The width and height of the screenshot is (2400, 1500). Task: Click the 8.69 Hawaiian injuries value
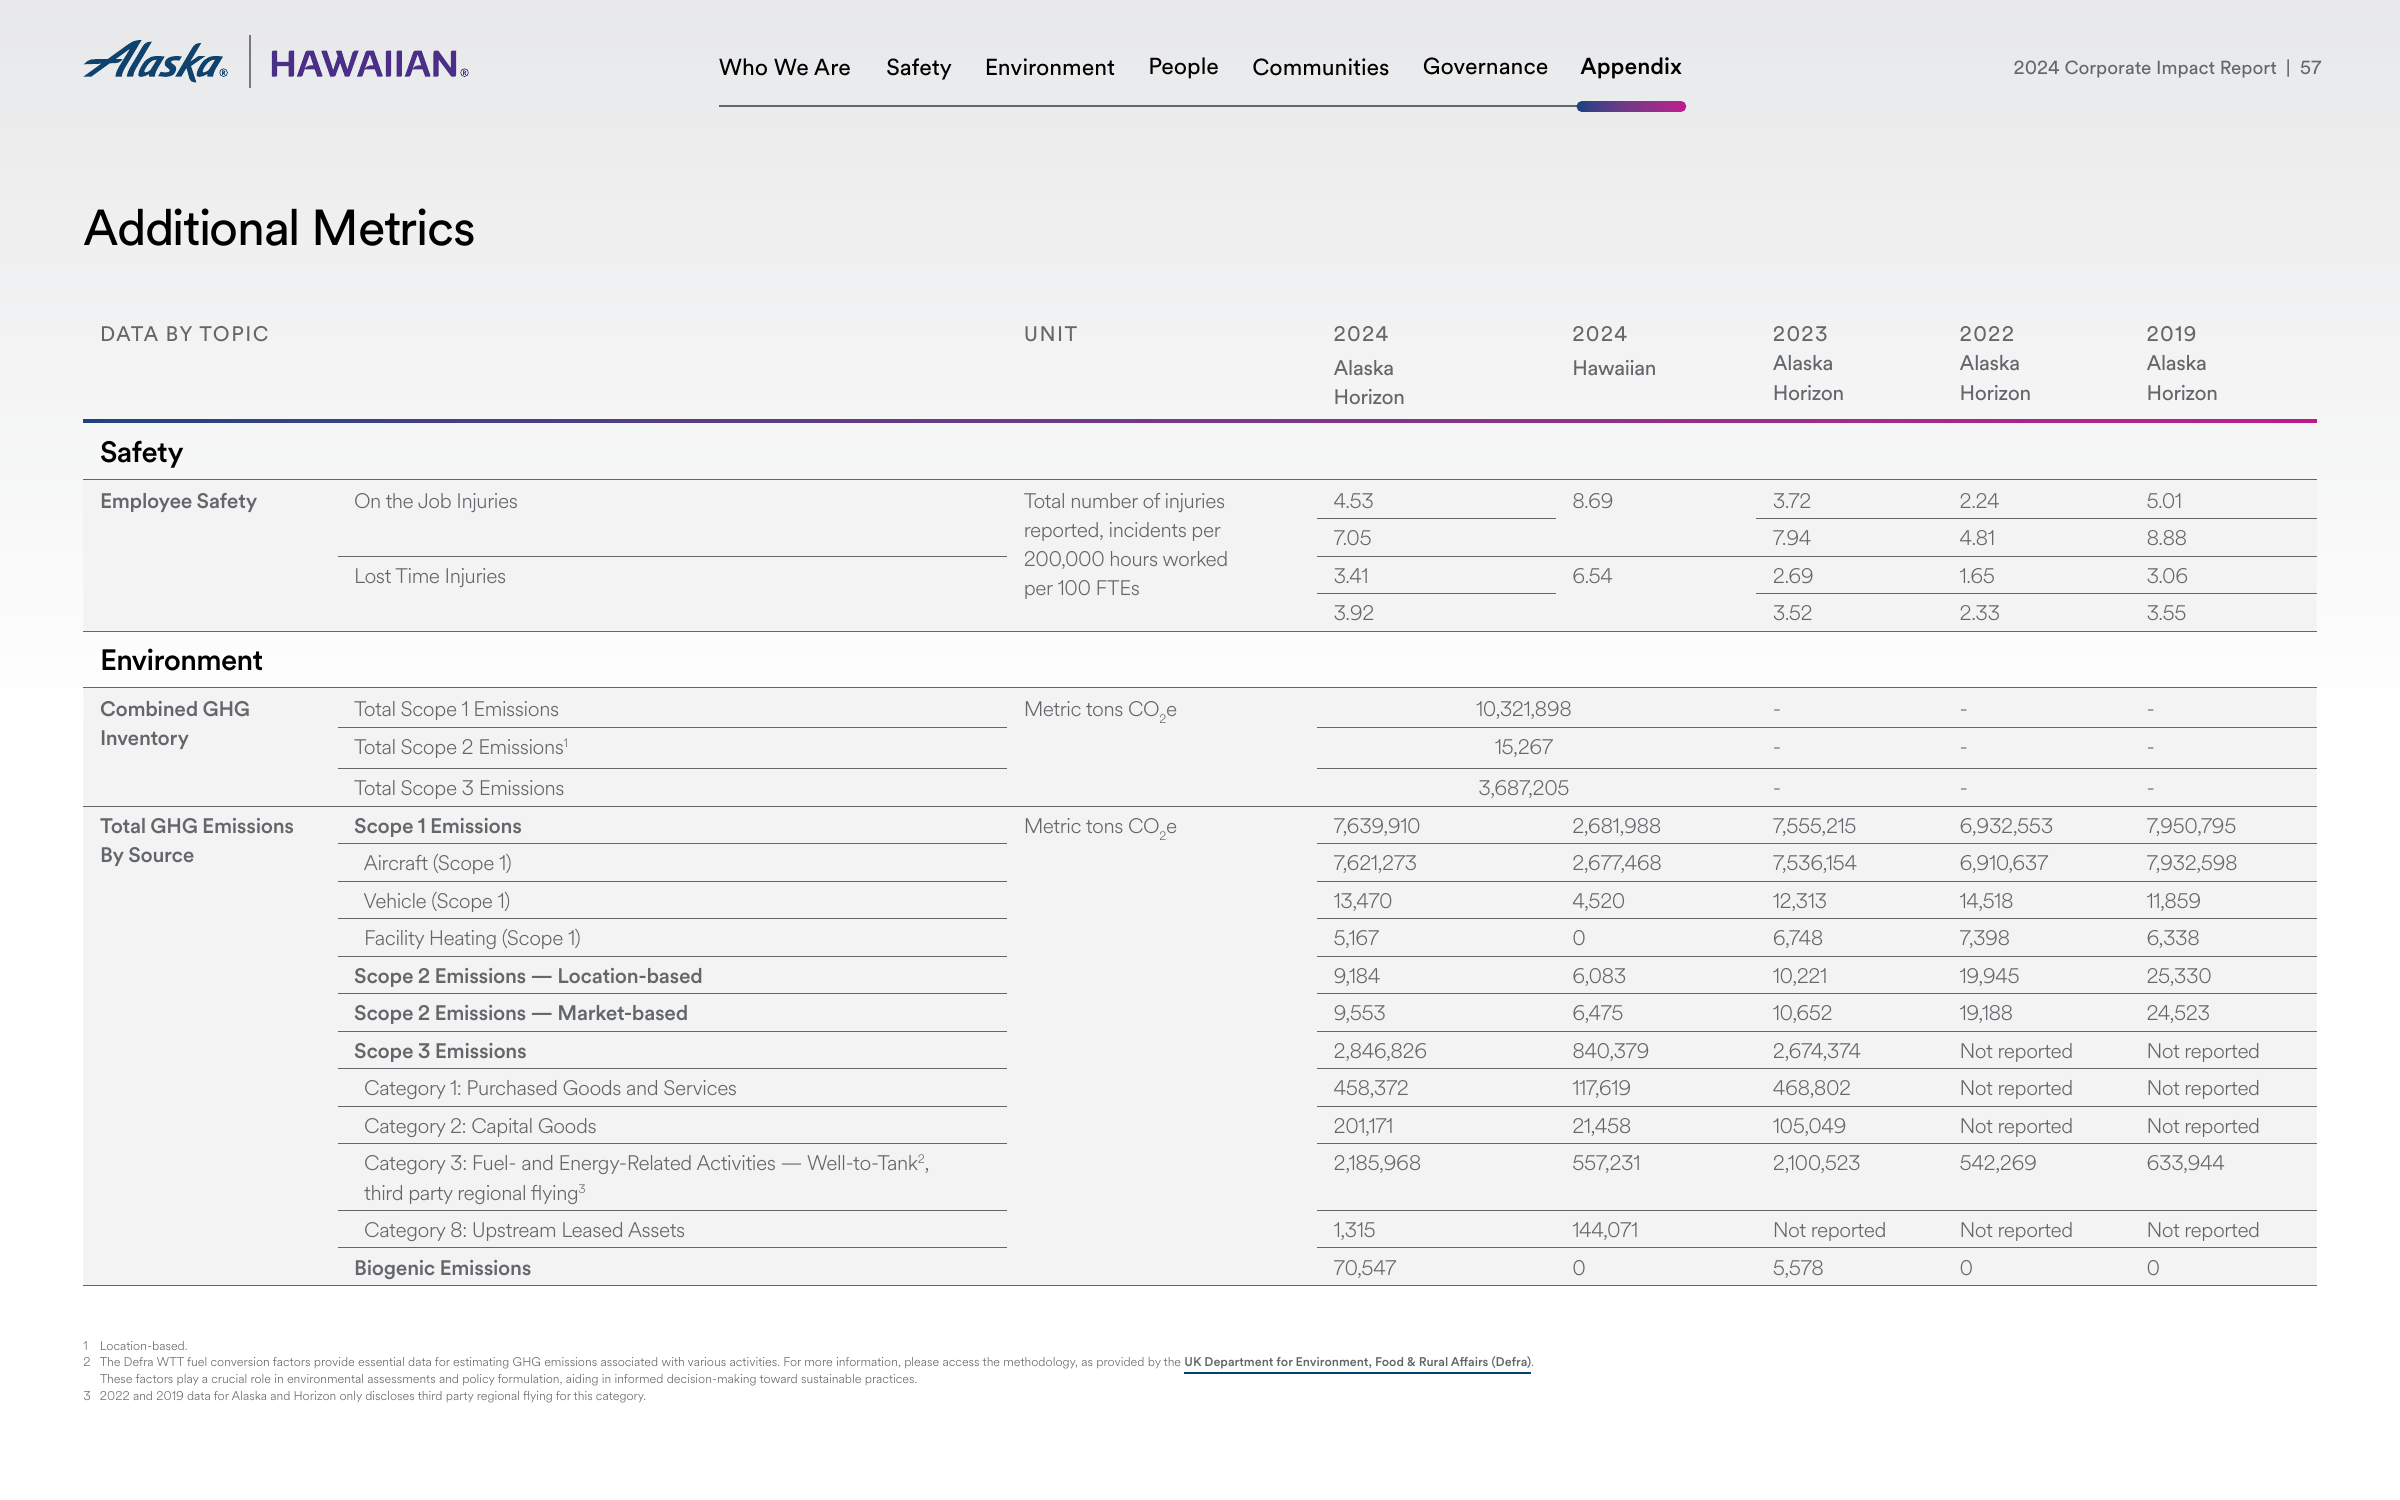(1592, 501)
